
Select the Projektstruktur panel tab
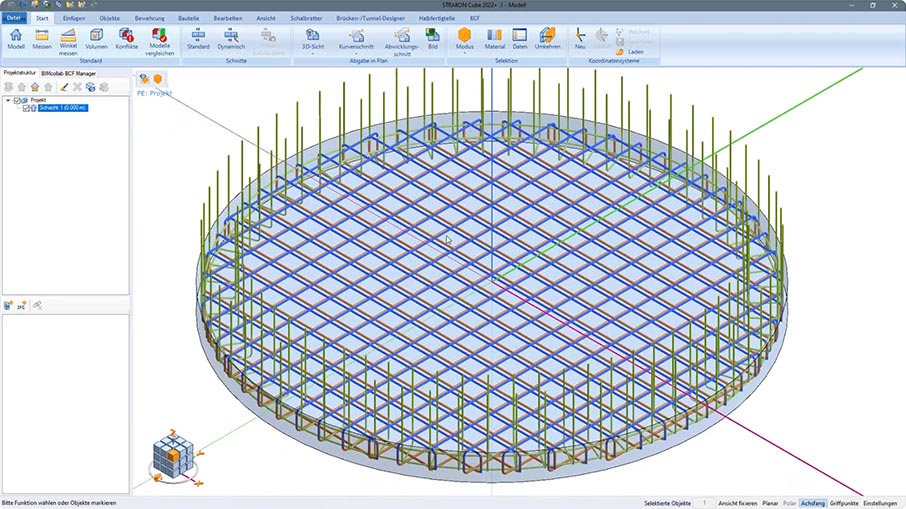pos(20,73)
